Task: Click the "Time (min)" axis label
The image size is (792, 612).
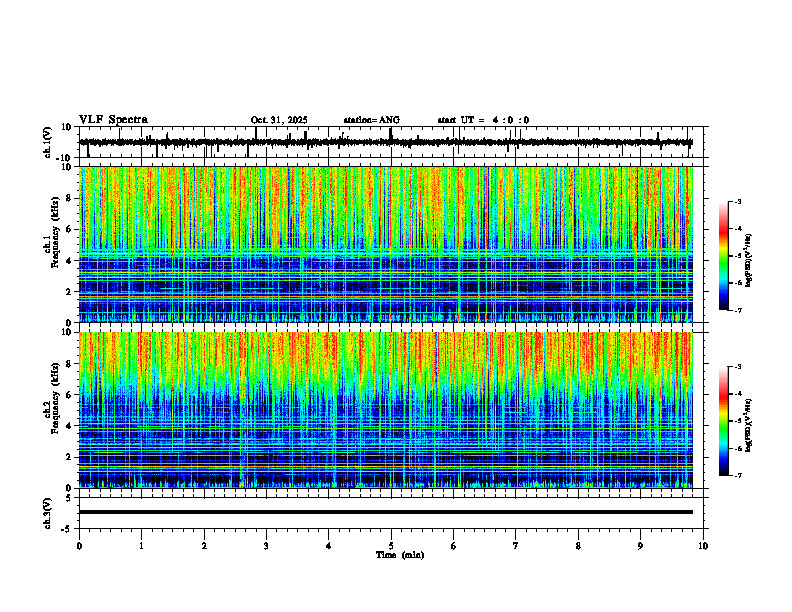Action: coord(400,555)
